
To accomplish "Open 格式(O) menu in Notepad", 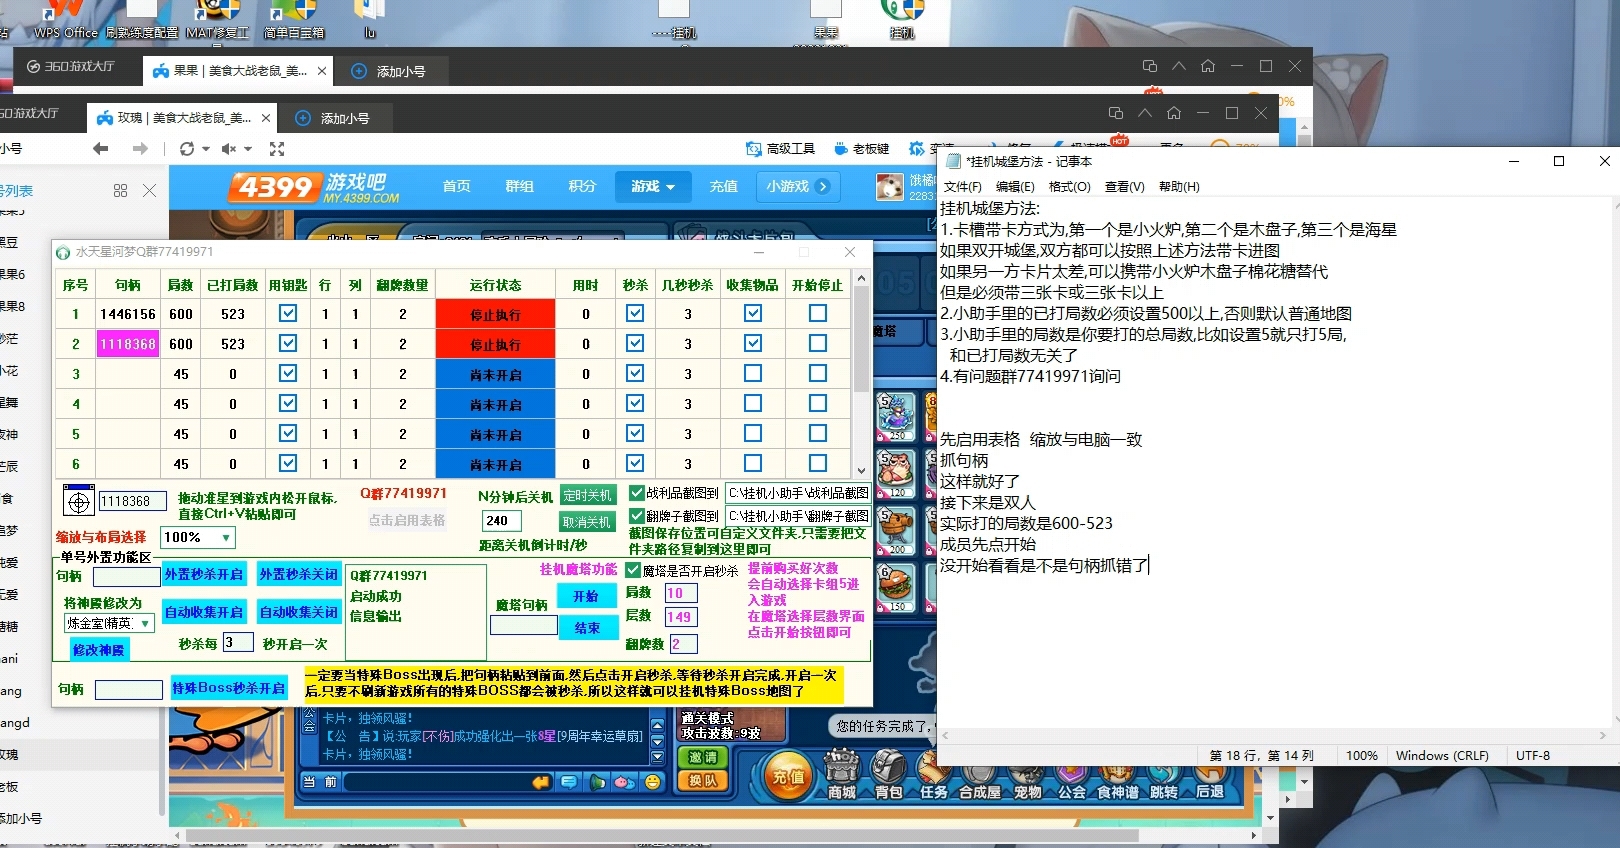I will click(1069, 187).
